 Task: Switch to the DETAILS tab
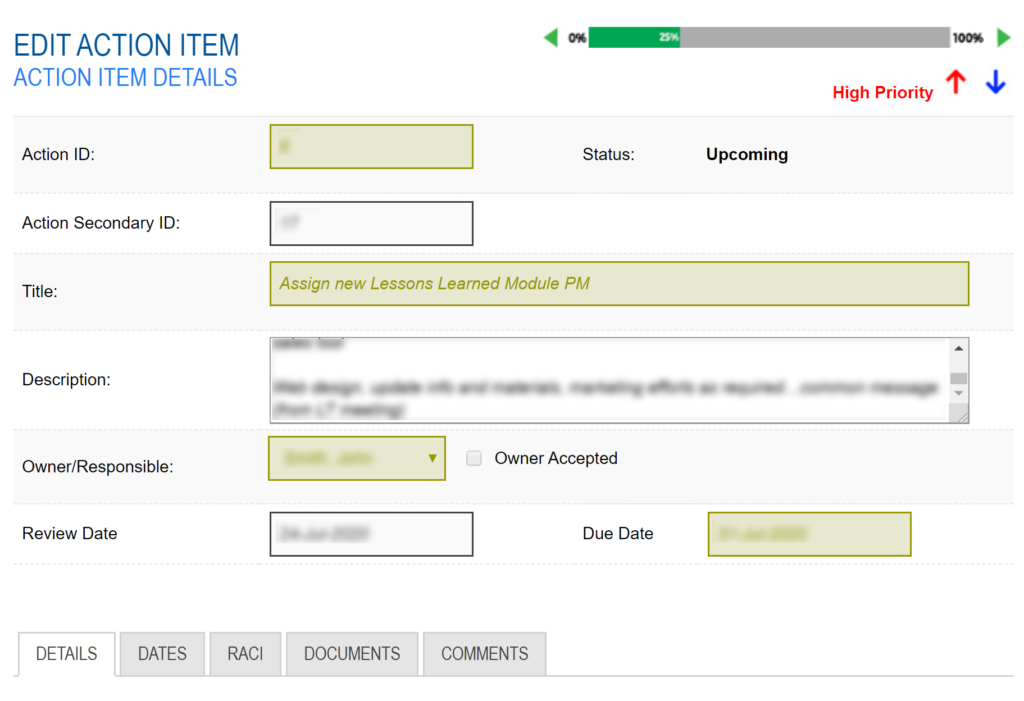66,654
